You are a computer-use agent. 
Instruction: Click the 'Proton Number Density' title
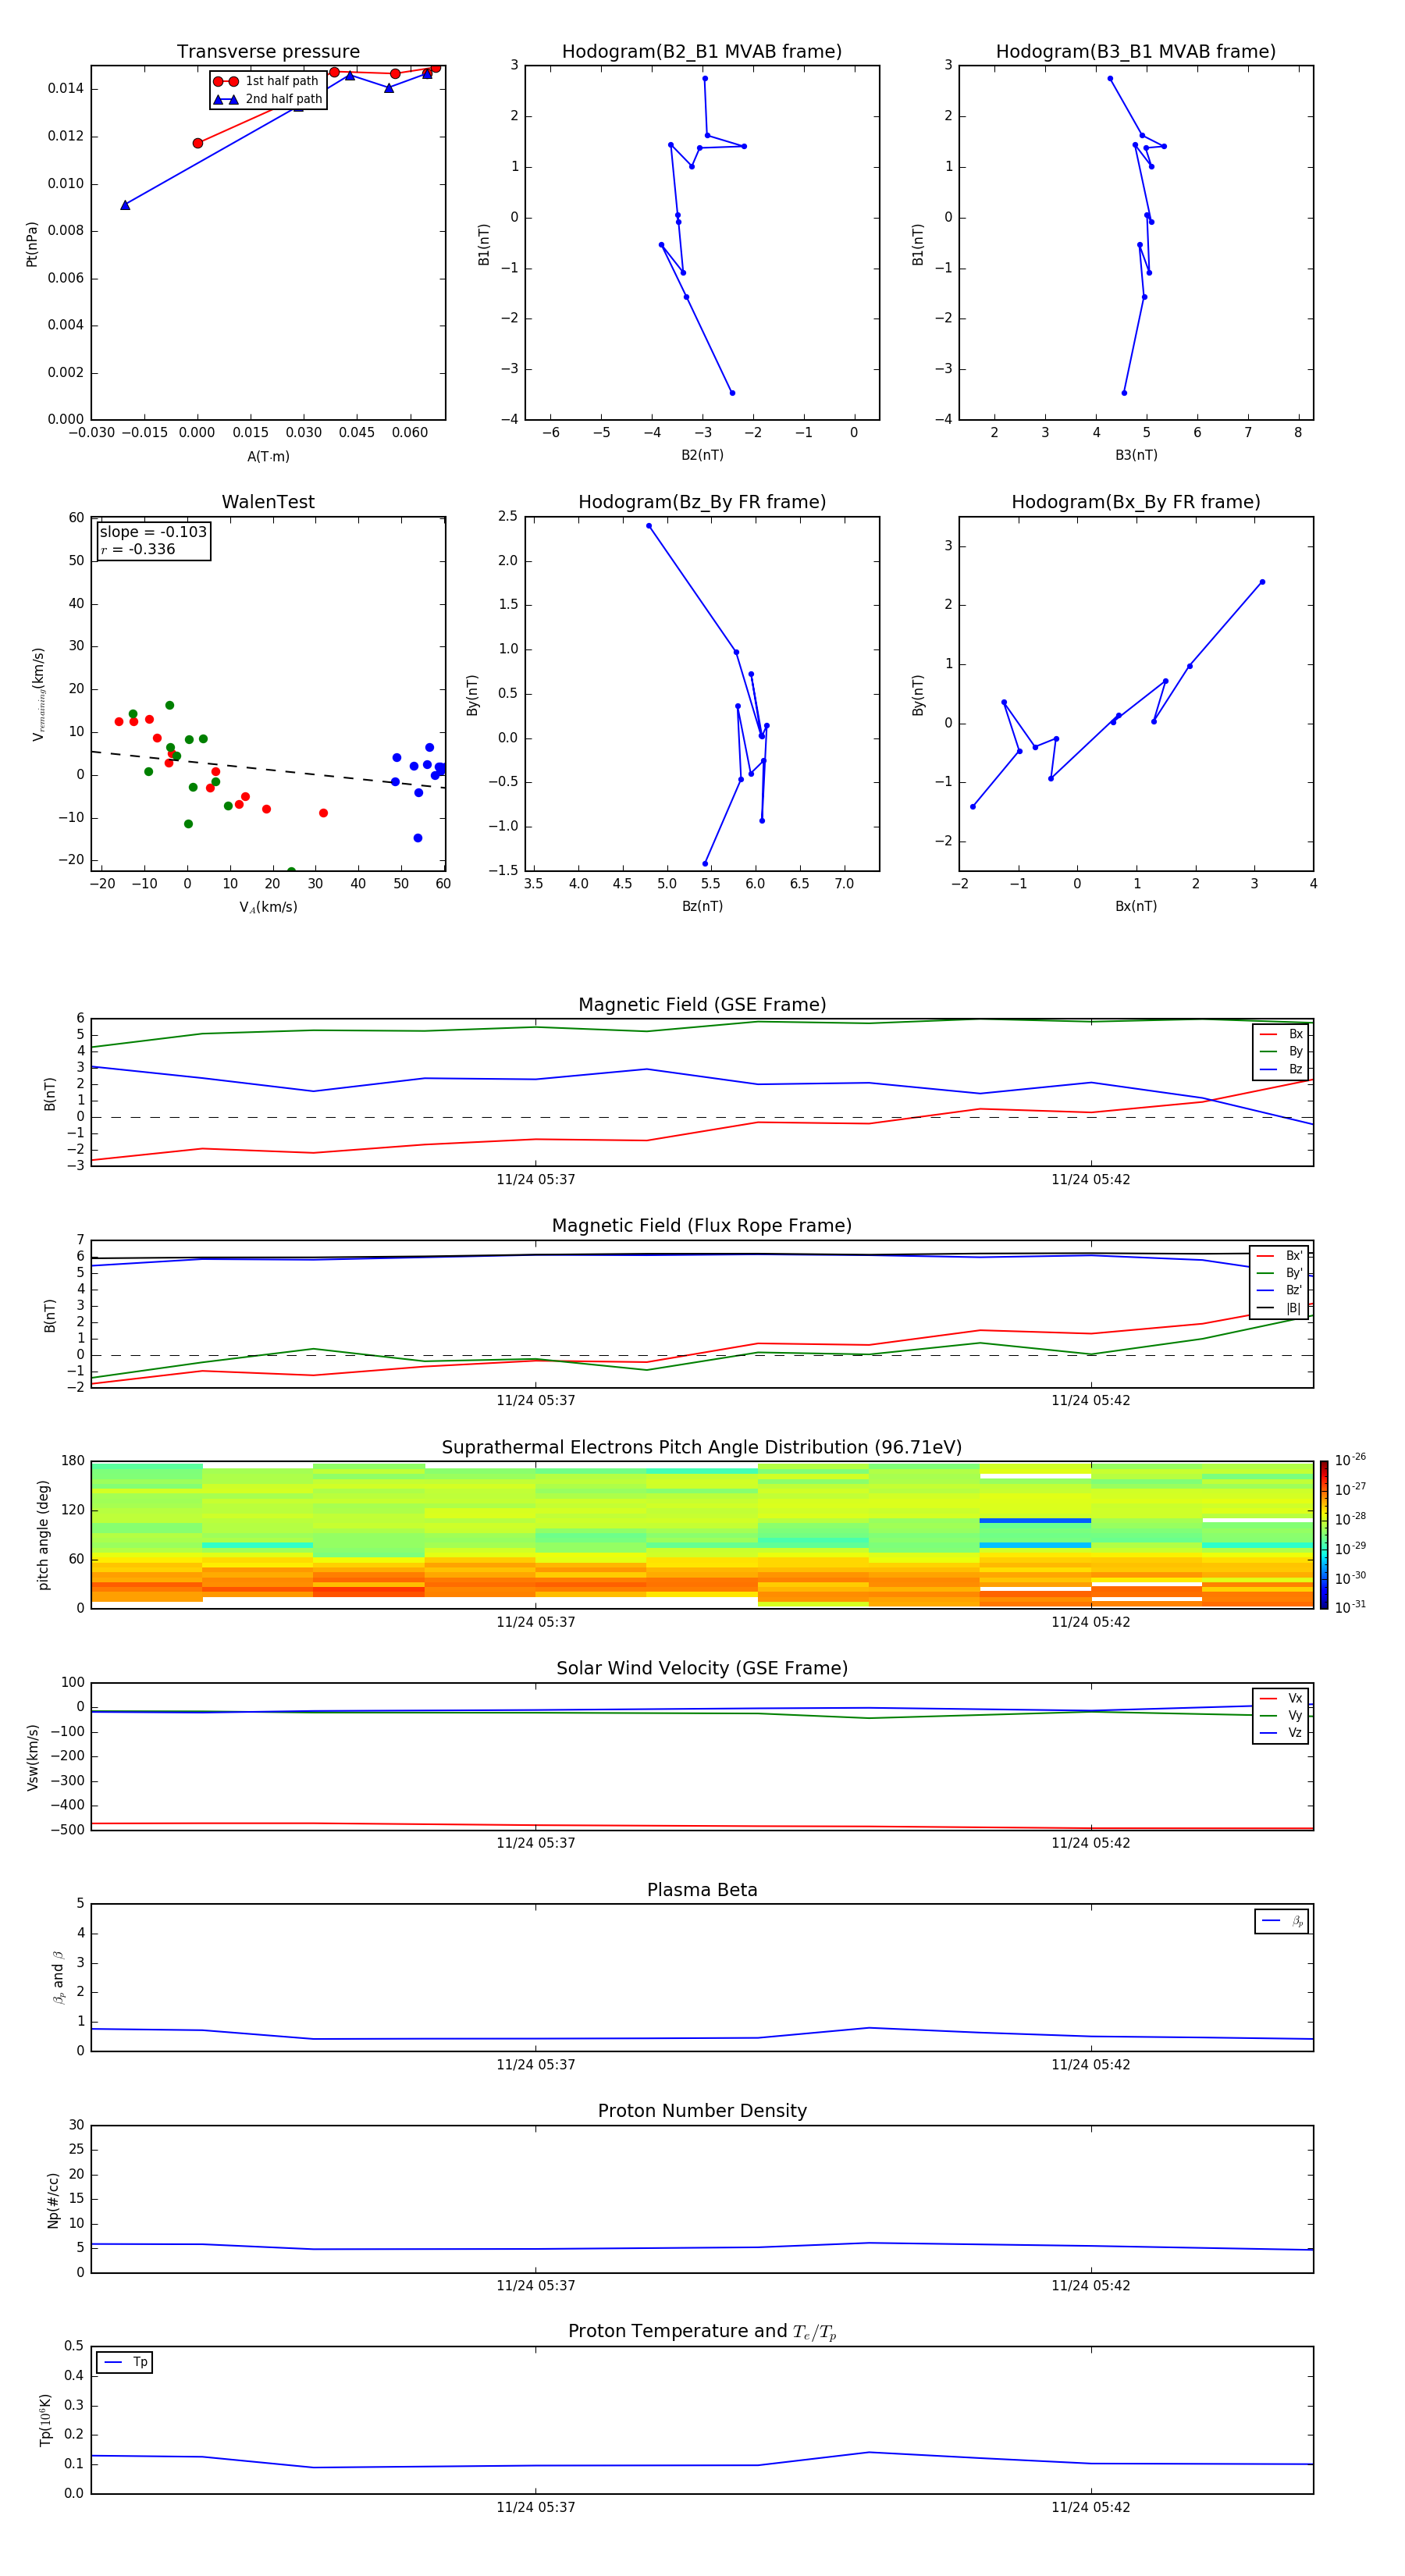tap(702, 2111)
